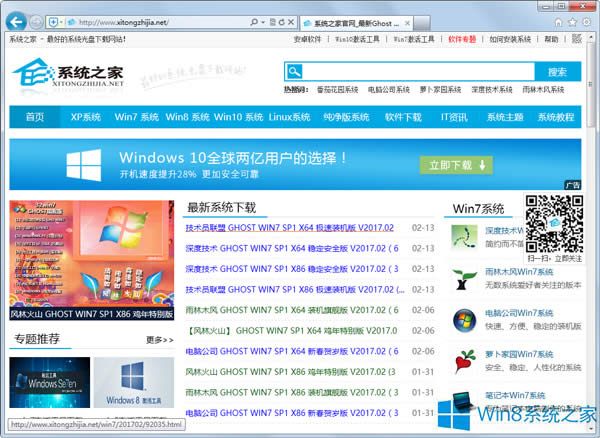Viewport: 600px width, 438px height.
Task: Open 深度技术 GHOST WIN7 SP1 X64 稳定安全版 link
Action: coord(292,248)
